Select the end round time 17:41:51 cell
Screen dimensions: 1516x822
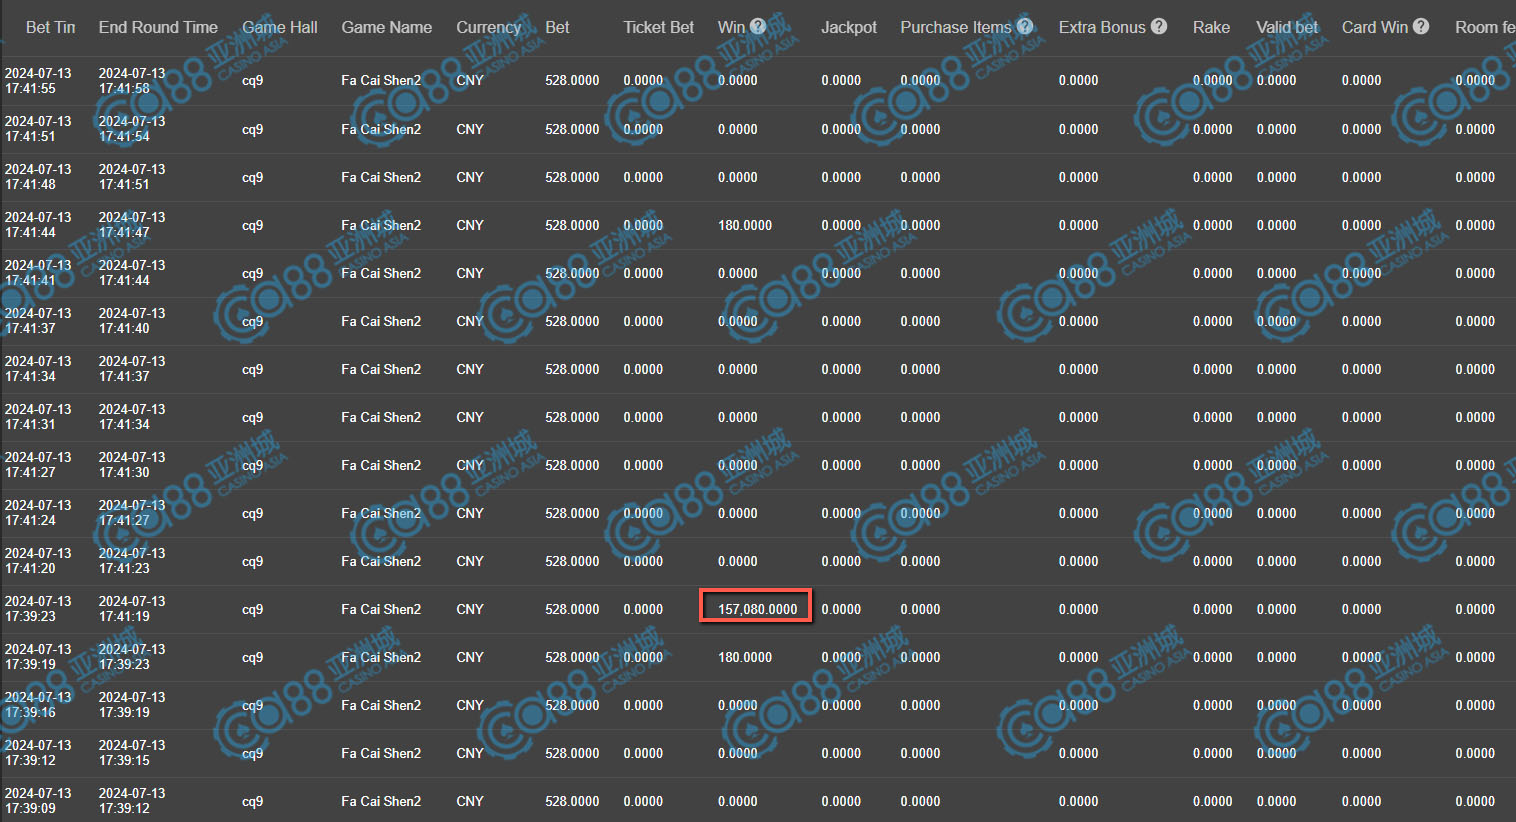click(132, 177)
